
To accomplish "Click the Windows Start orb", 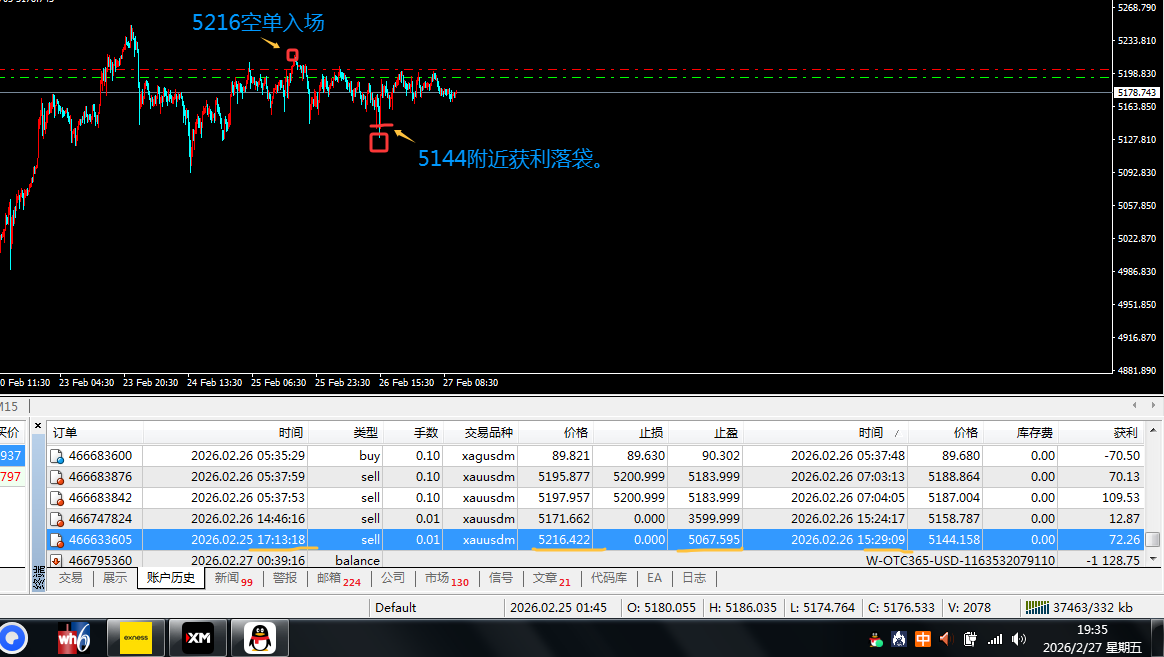I will coord(12,637).
